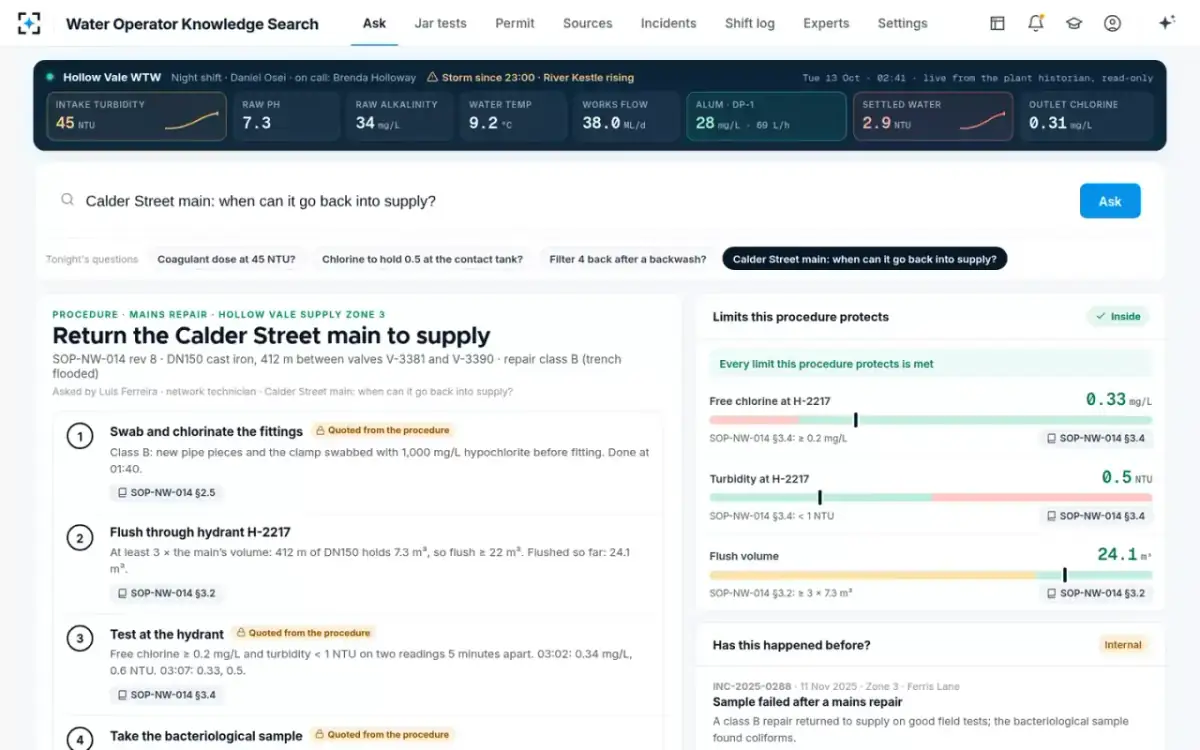
Task: Go to the Shift log tab
Action: (750, 23)
